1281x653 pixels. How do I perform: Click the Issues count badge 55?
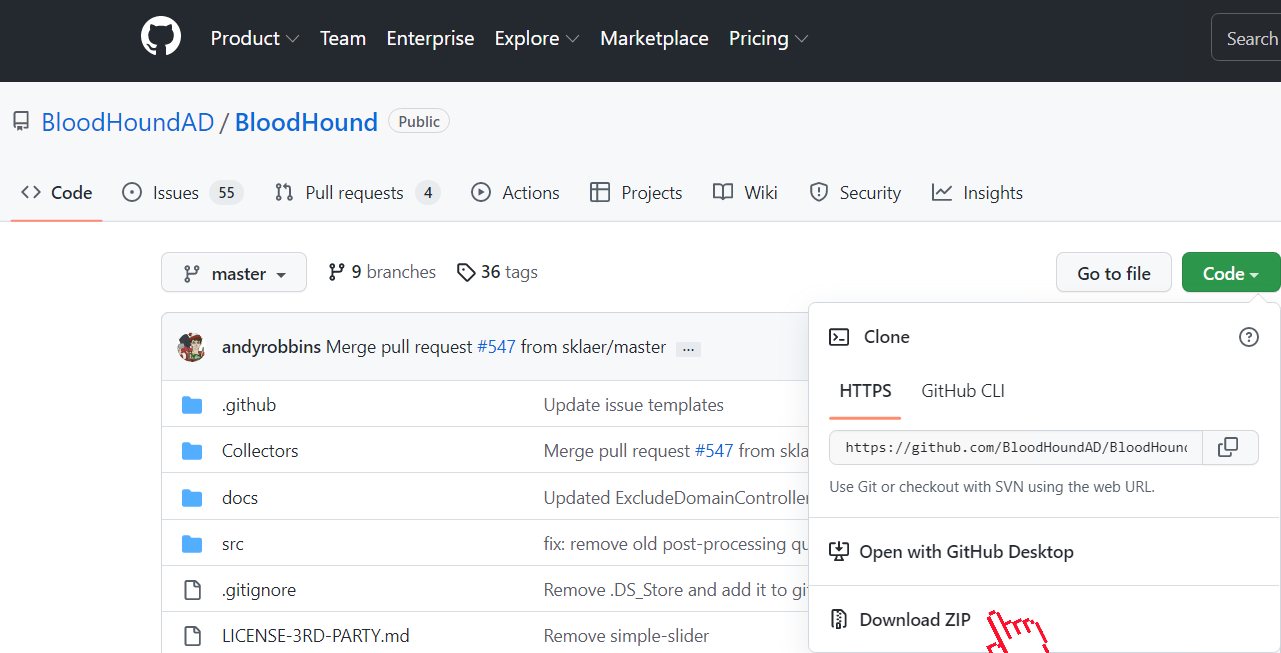pyautogui.click(x=227, y=193)
